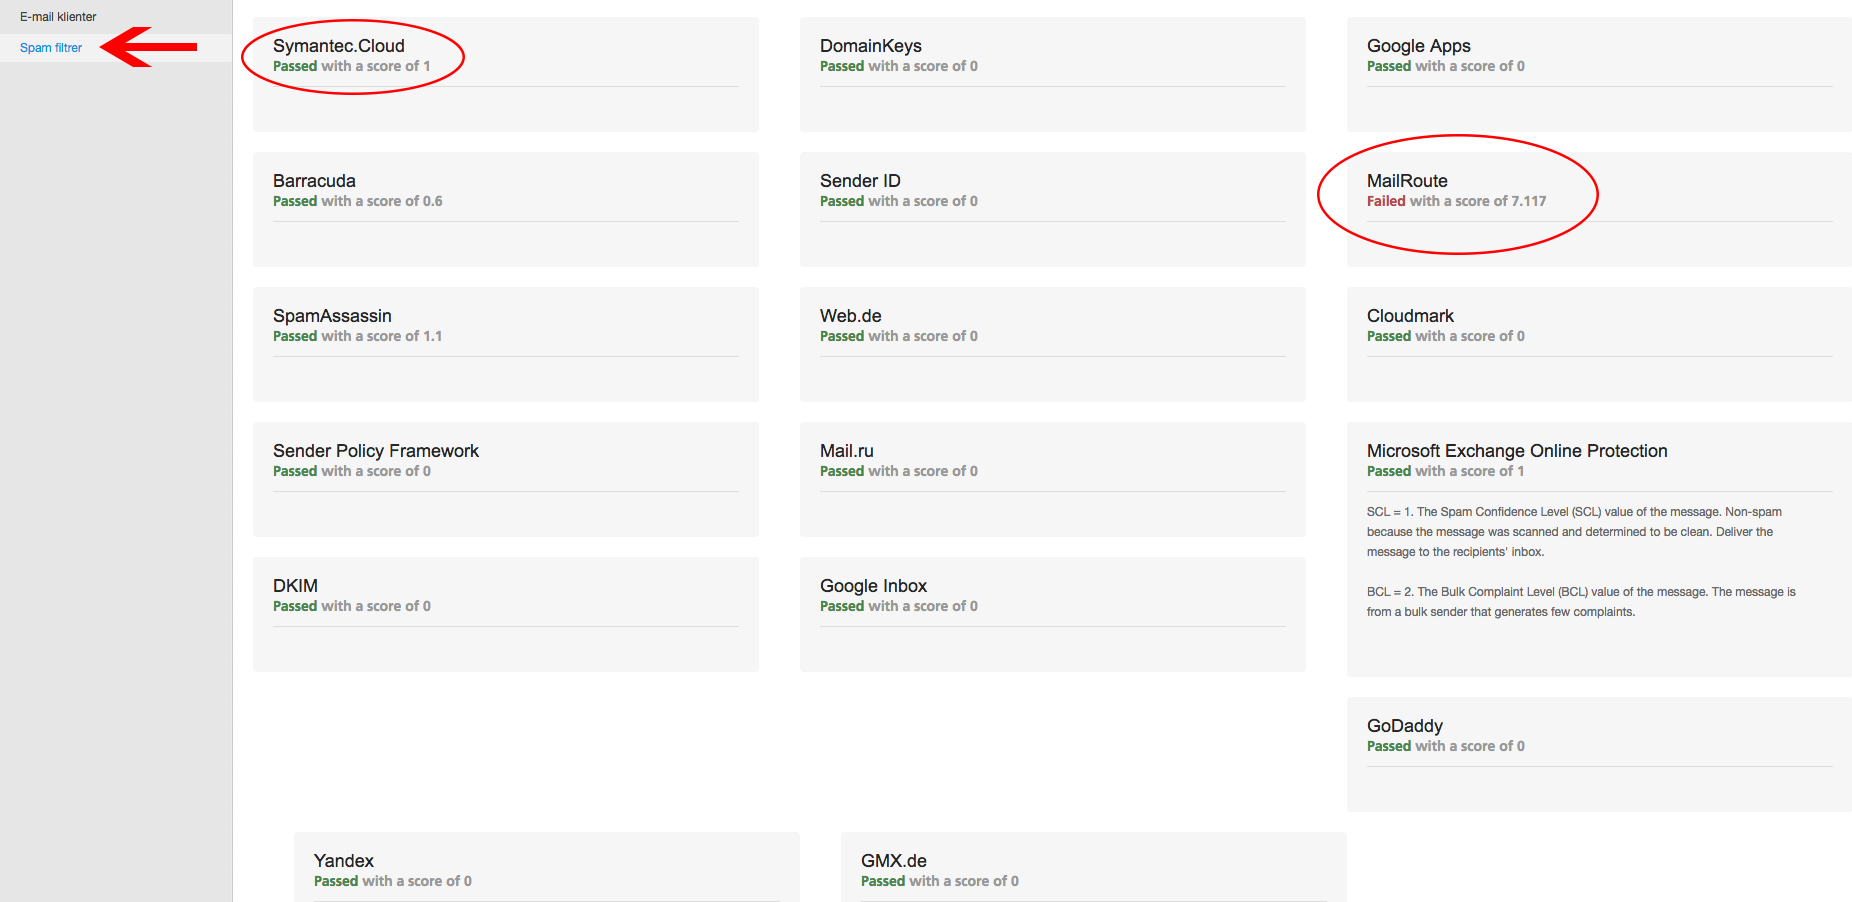Select the score text under Cloudmark

[x=1446, y=336]
